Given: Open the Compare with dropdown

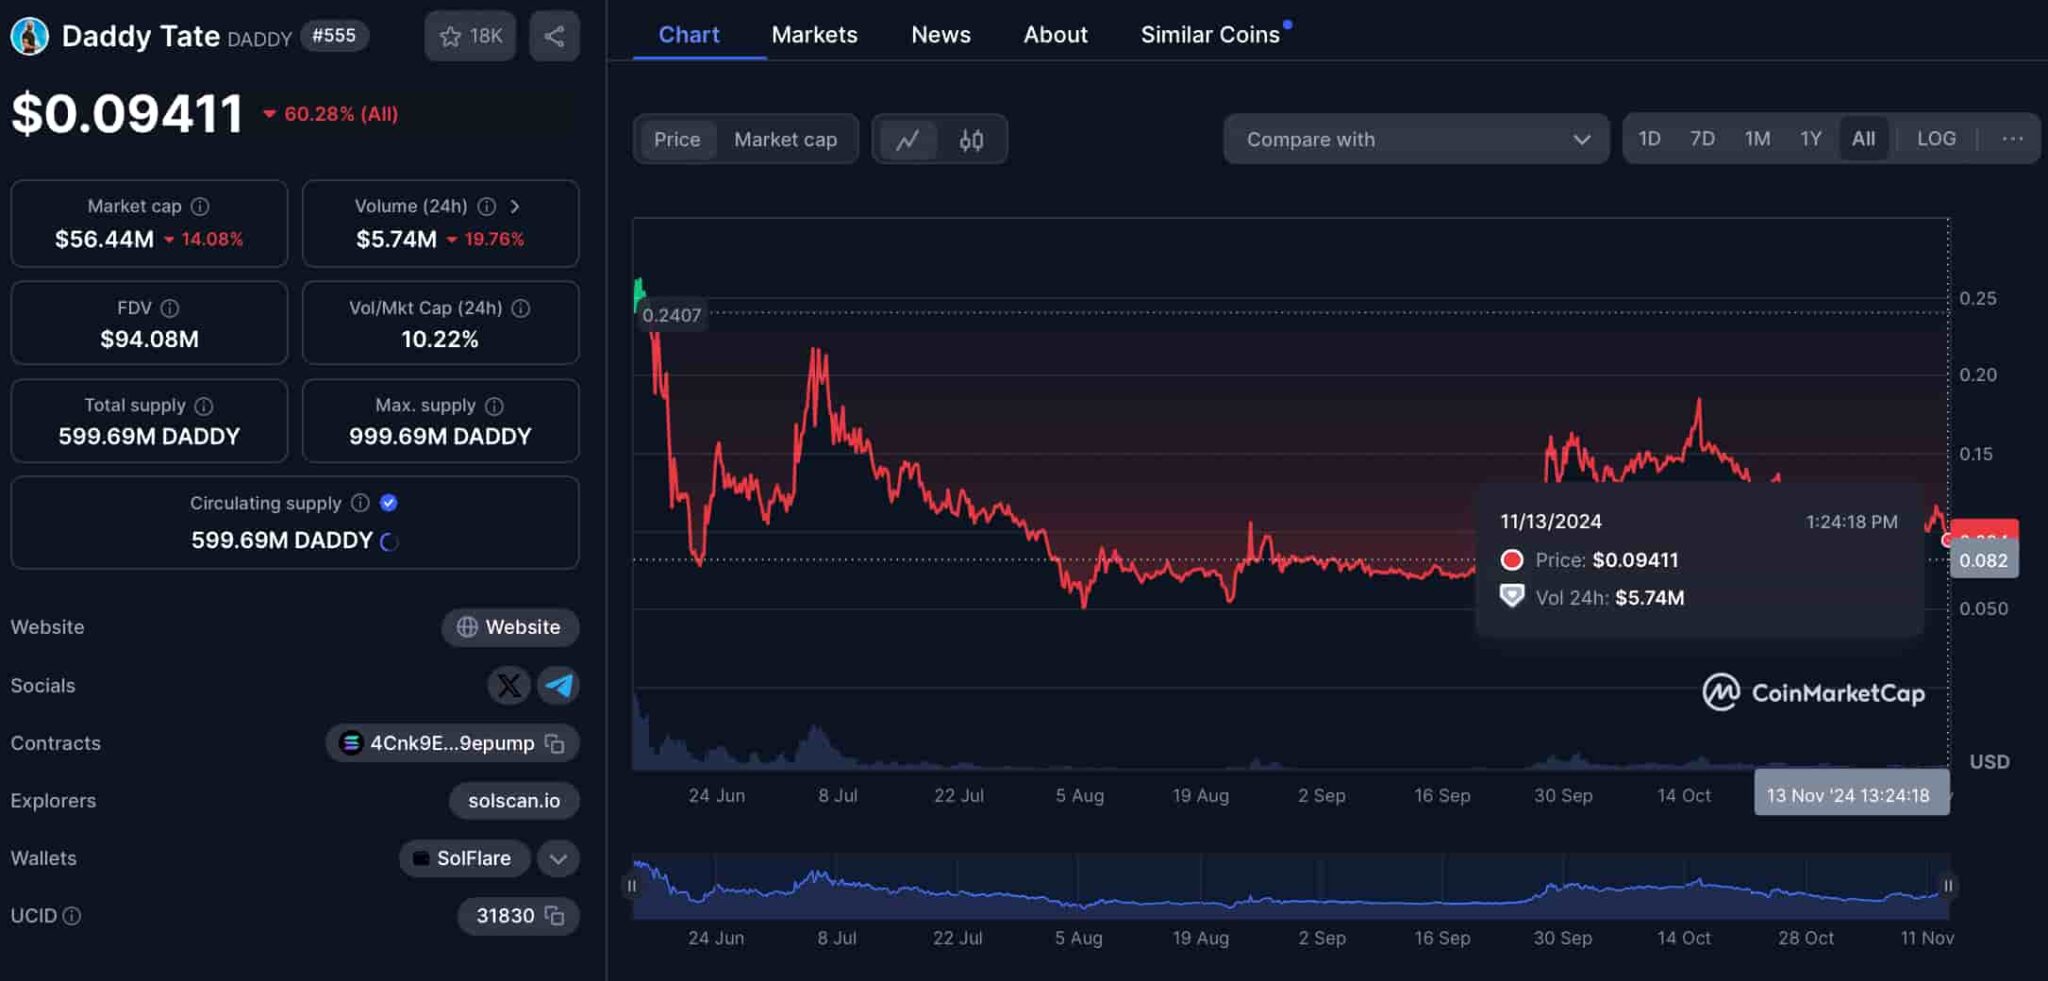Looking at the screenshot, I should point(1415,139).
